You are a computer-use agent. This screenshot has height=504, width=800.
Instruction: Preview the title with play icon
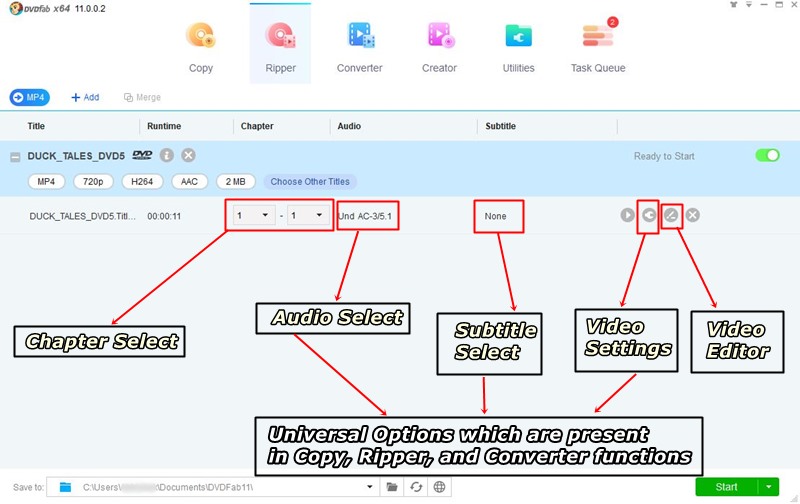click(628, 215)
